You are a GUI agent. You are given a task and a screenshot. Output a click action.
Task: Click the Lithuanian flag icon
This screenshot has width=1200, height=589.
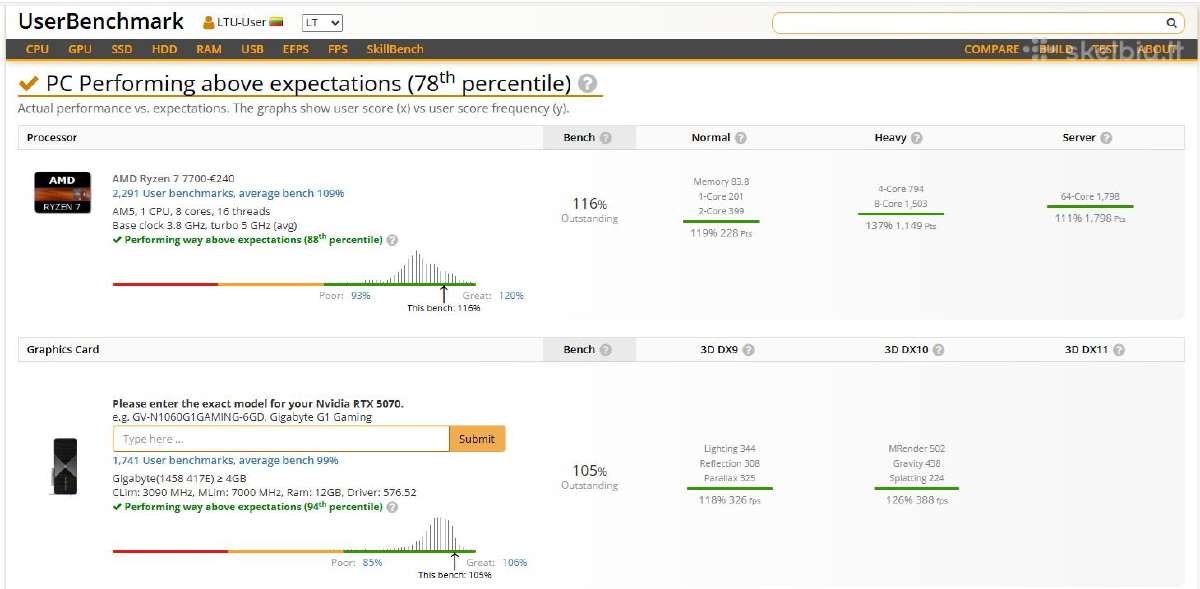tap(276, 22)
